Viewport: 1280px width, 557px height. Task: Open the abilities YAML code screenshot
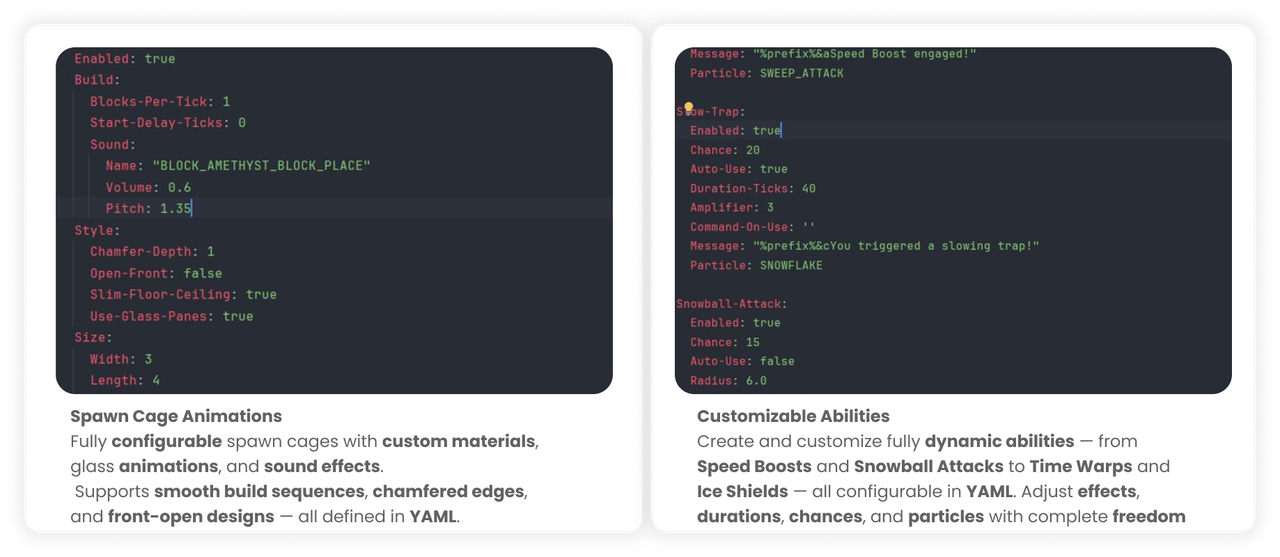pos(953,220)
